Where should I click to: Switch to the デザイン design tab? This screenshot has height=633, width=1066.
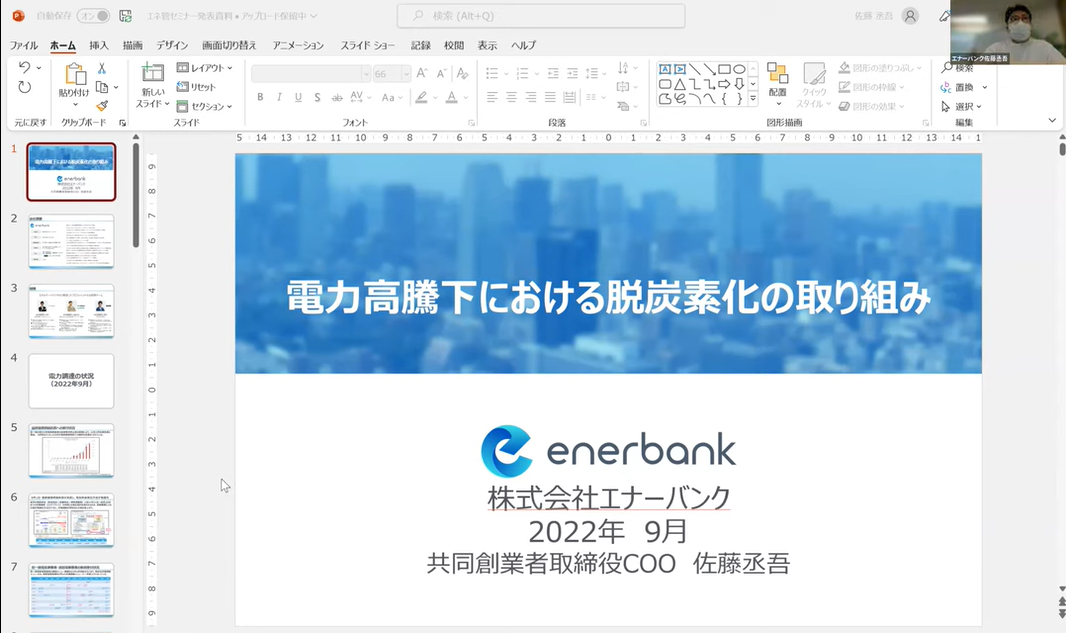[172, 46]
